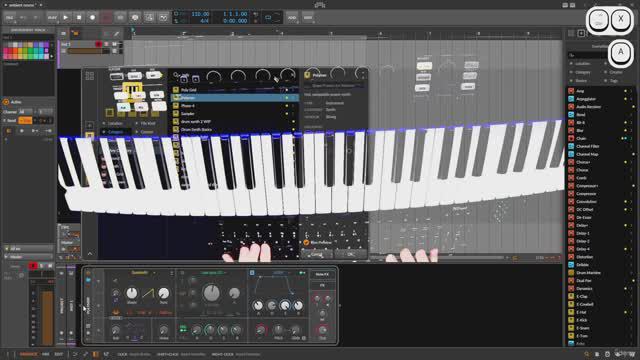This screenshot has height=360, width=640.
Task: Click the Distortion device icon
Action: (571, 257)
